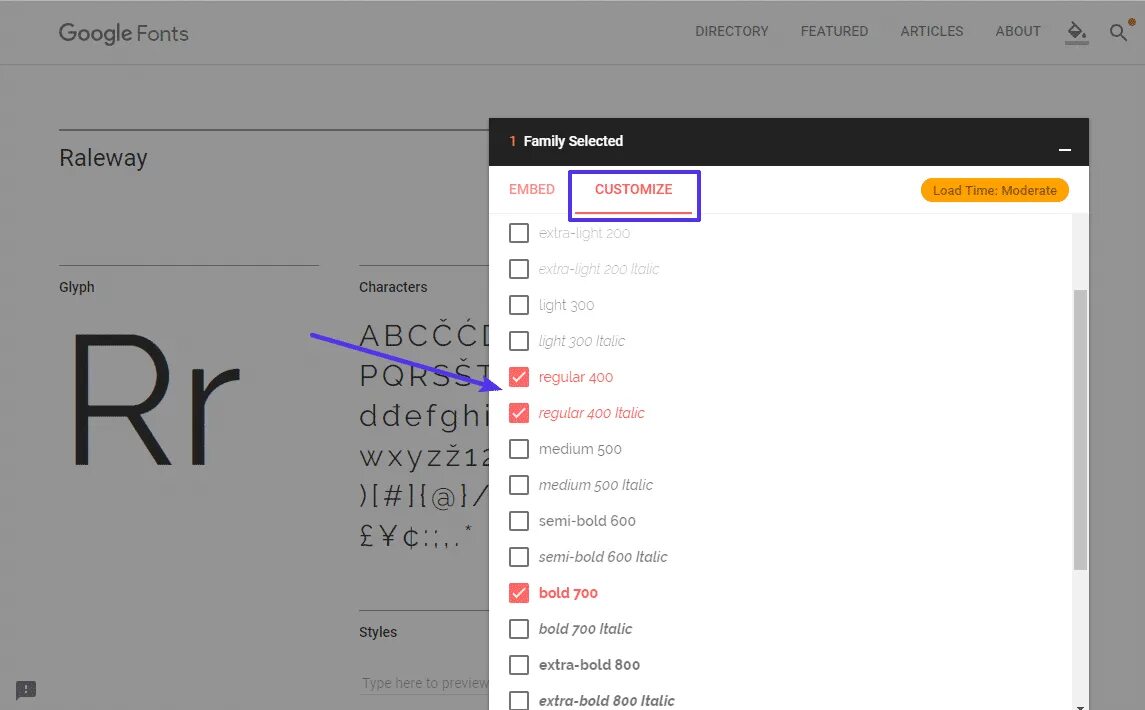1145x710 pixels.
Task: Check the medium 500 box
Action: (518, 448)
